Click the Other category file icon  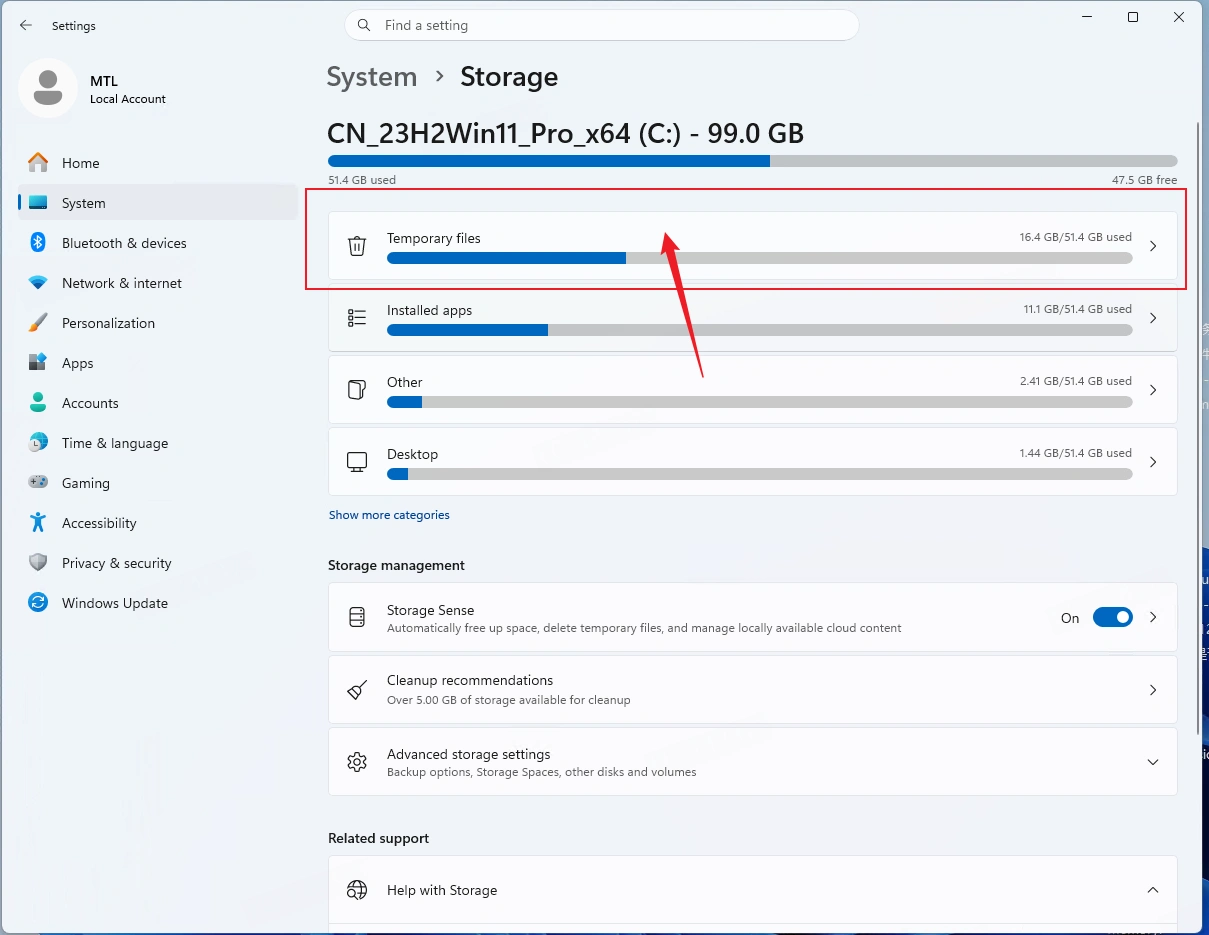coord(357,390)
